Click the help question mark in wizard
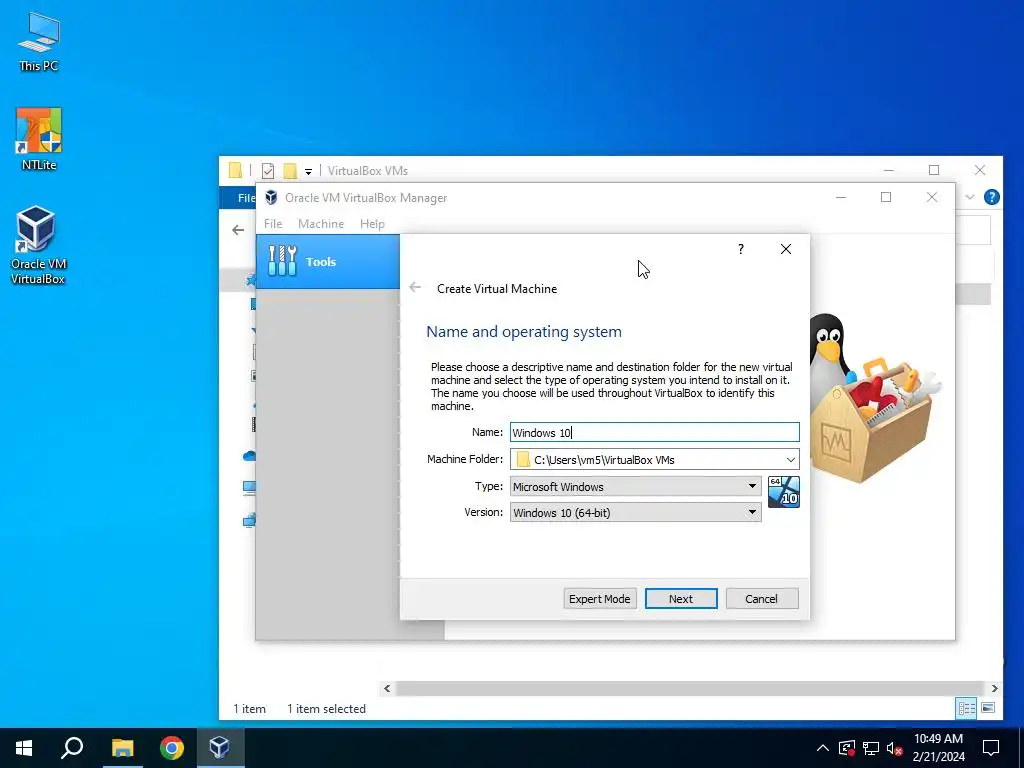The height and width of the screenshot is (768, 1024). point(741,249)
